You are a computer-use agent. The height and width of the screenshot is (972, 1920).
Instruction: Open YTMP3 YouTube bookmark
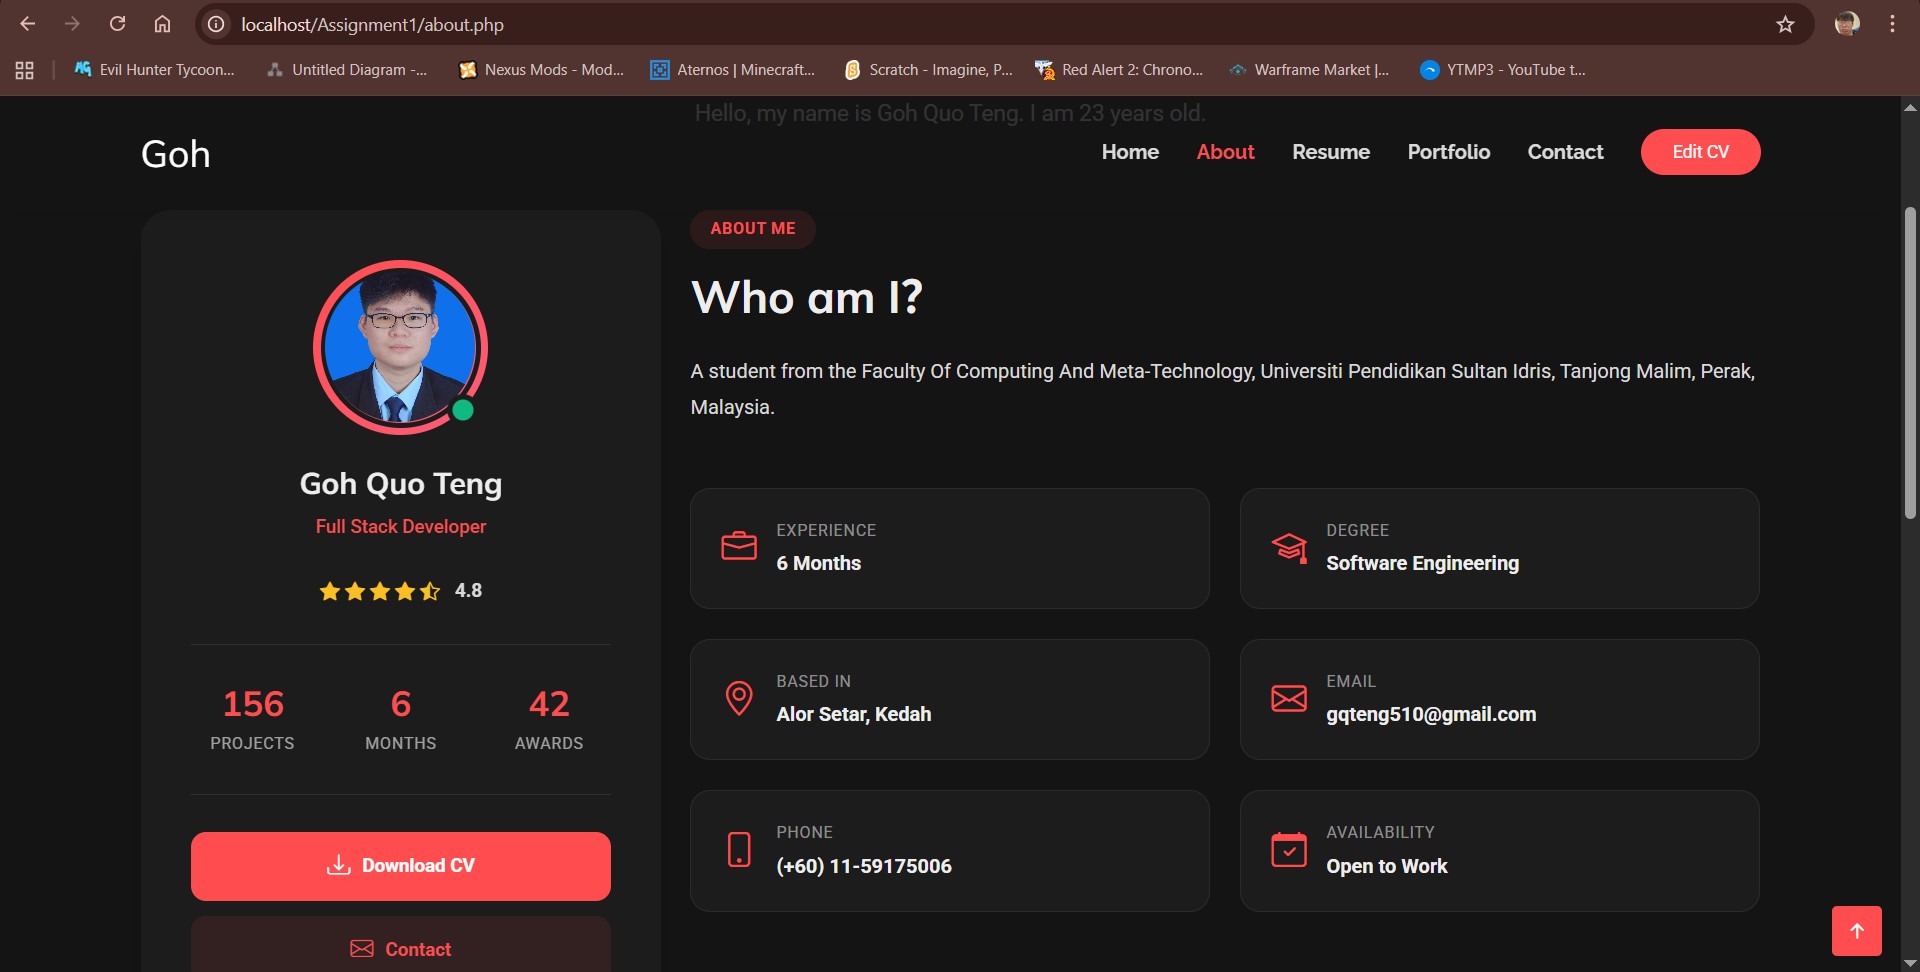(x=1503, y=70)
